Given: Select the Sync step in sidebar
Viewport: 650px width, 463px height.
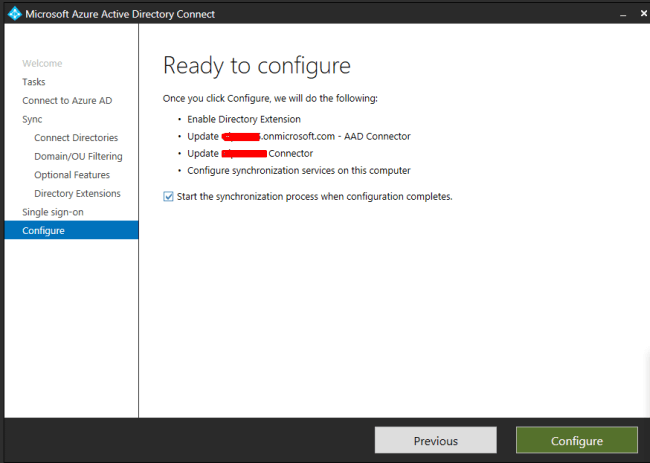Looking at the screenshot, I should click(x=32, y=119).
